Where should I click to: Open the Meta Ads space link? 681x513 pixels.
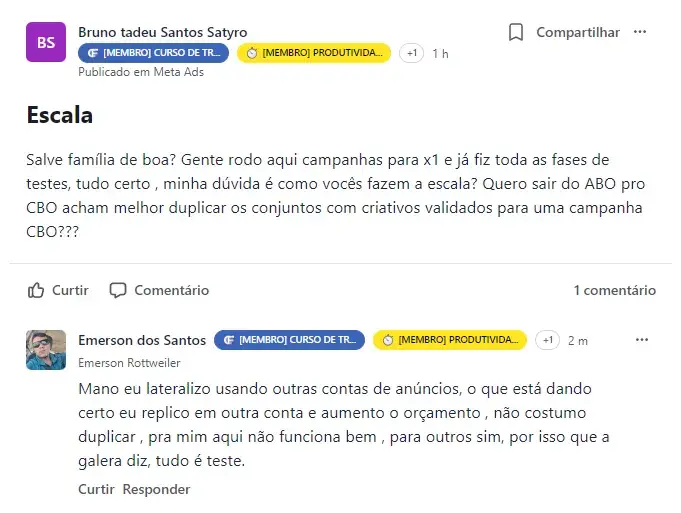[179, 72]
